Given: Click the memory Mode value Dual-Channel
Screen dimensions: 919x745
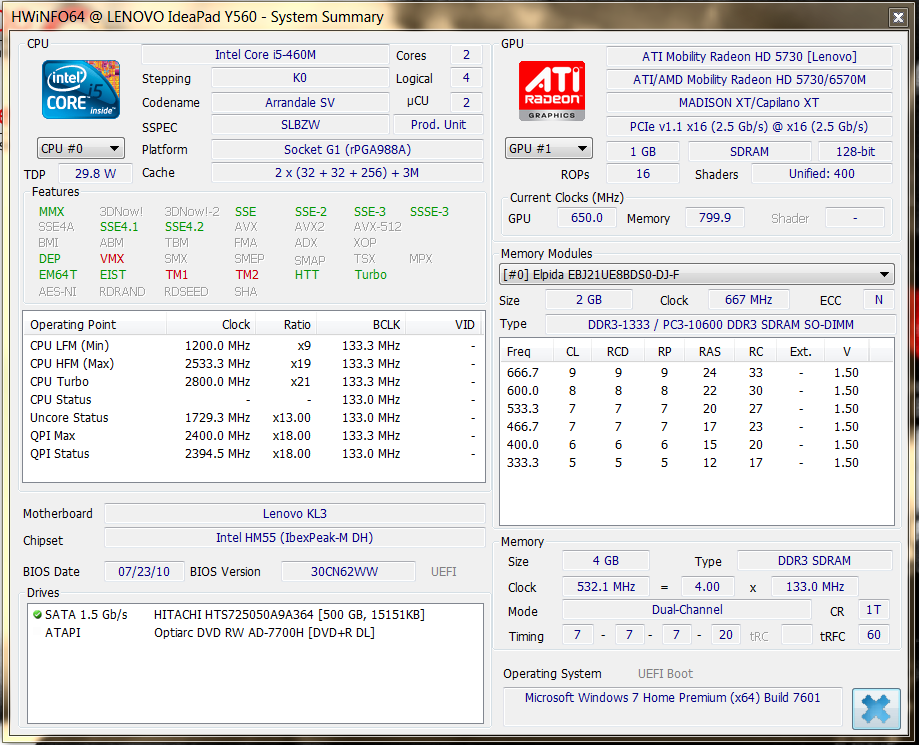Looking at the screenshot, I should click(x=687, y=610).
